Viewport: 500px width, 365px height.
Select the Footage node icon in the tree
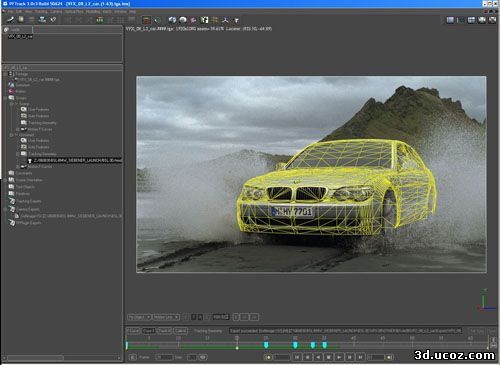pyautogui.click(x=11, y=74)
